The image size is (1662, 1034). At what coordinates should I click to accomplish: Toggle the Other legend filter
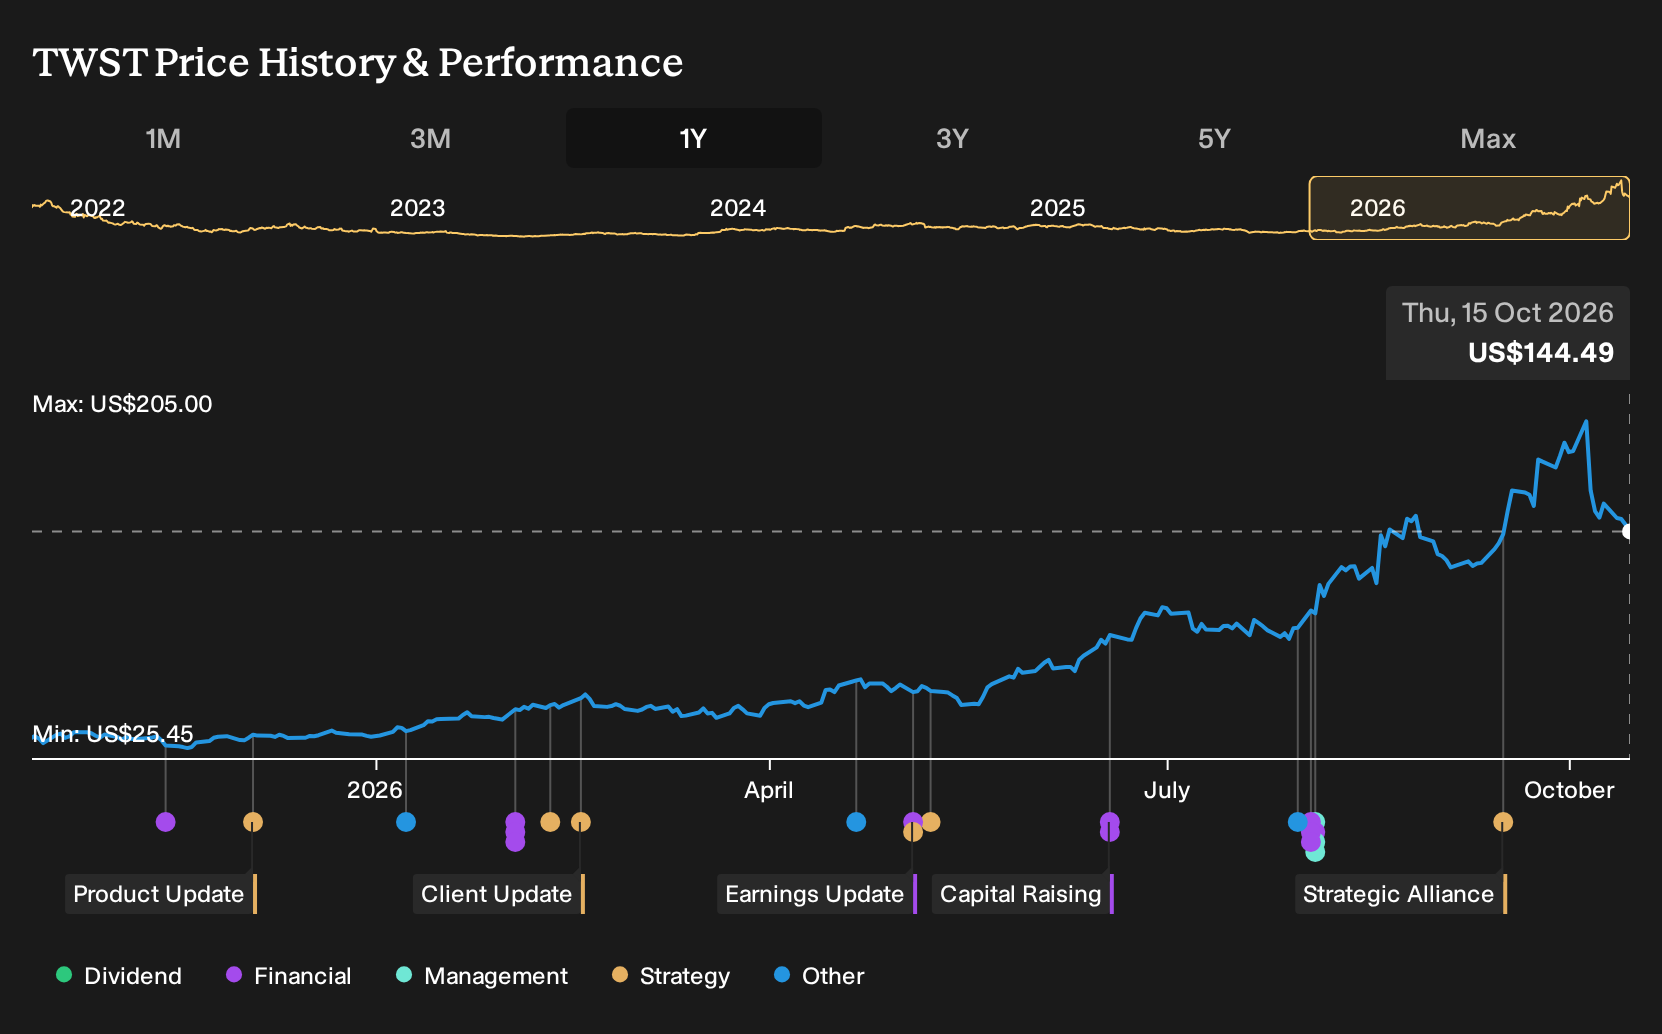pyautogui.click(x=819, y=976)
